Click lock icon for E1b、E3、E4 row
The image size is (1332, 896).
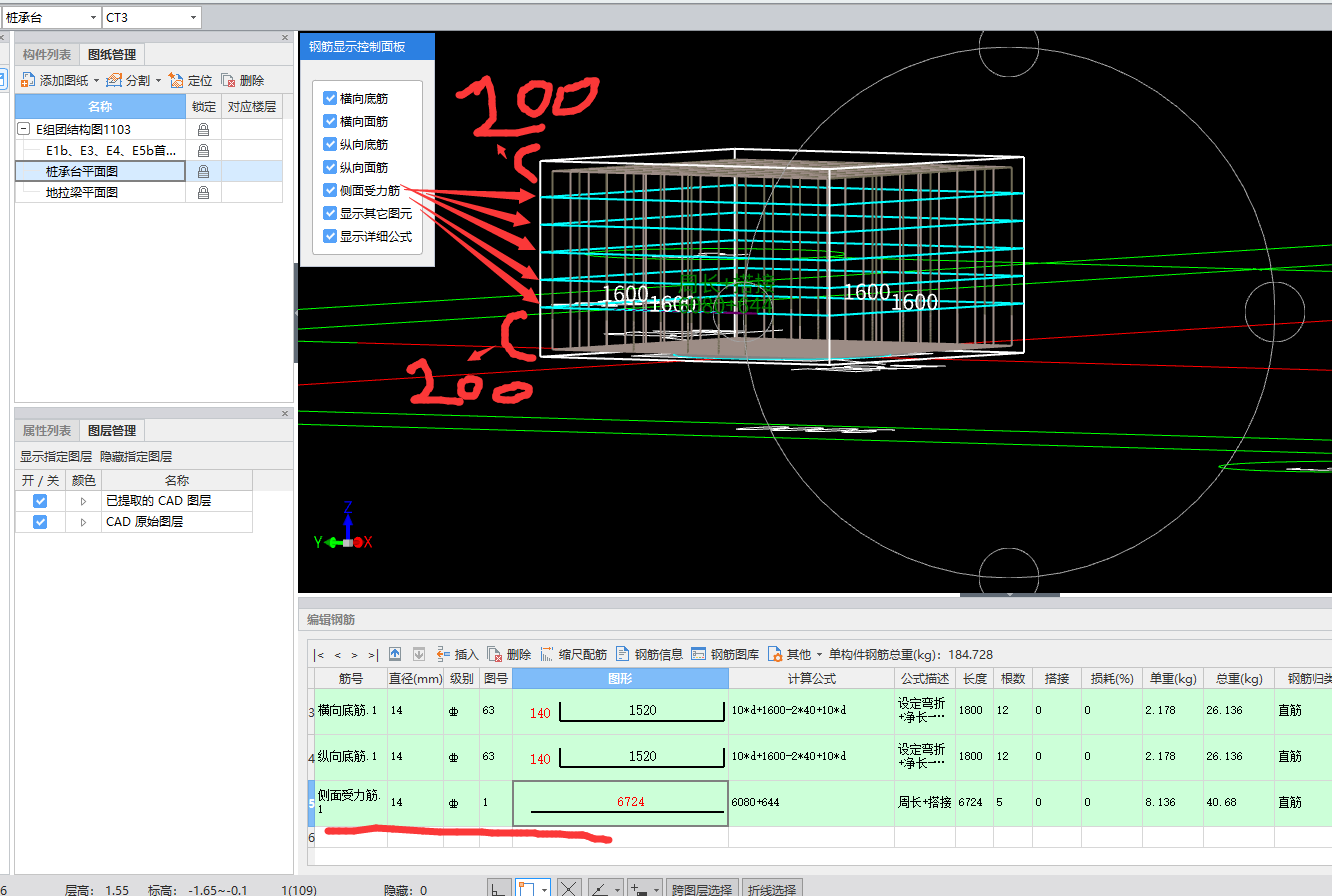click(203, 150)
